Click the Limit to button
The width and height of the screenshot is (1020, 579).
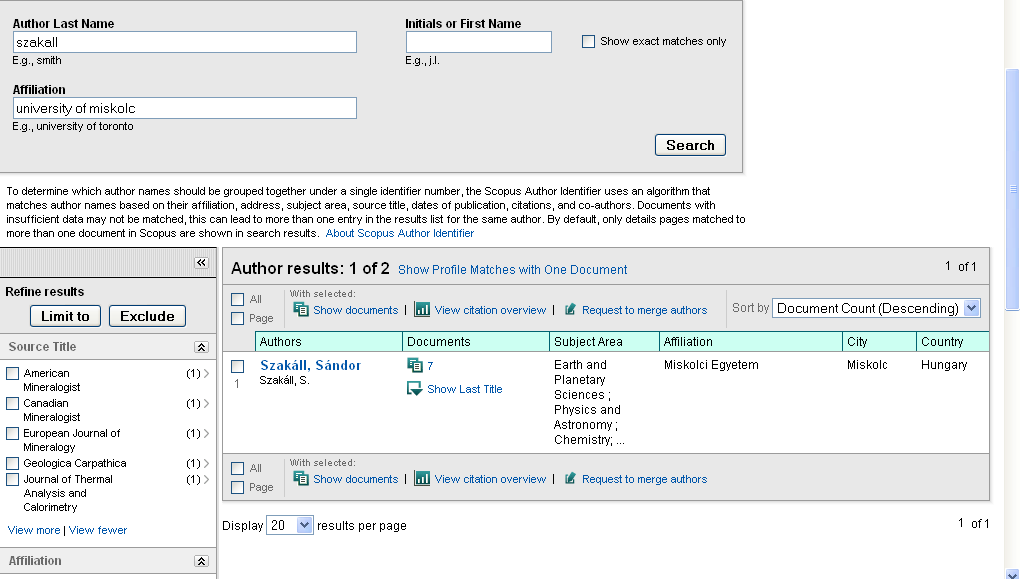click(65, 316)
